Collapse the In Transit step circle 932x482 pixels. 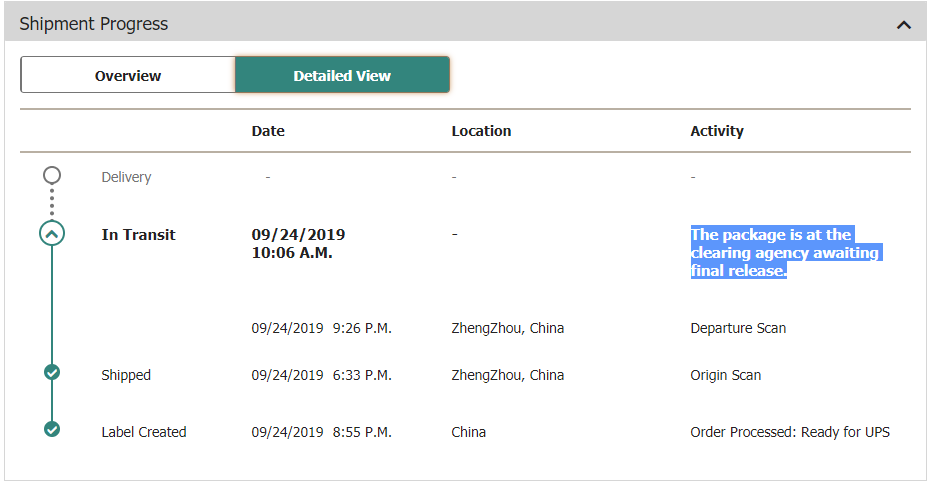(x=52, y=234)
